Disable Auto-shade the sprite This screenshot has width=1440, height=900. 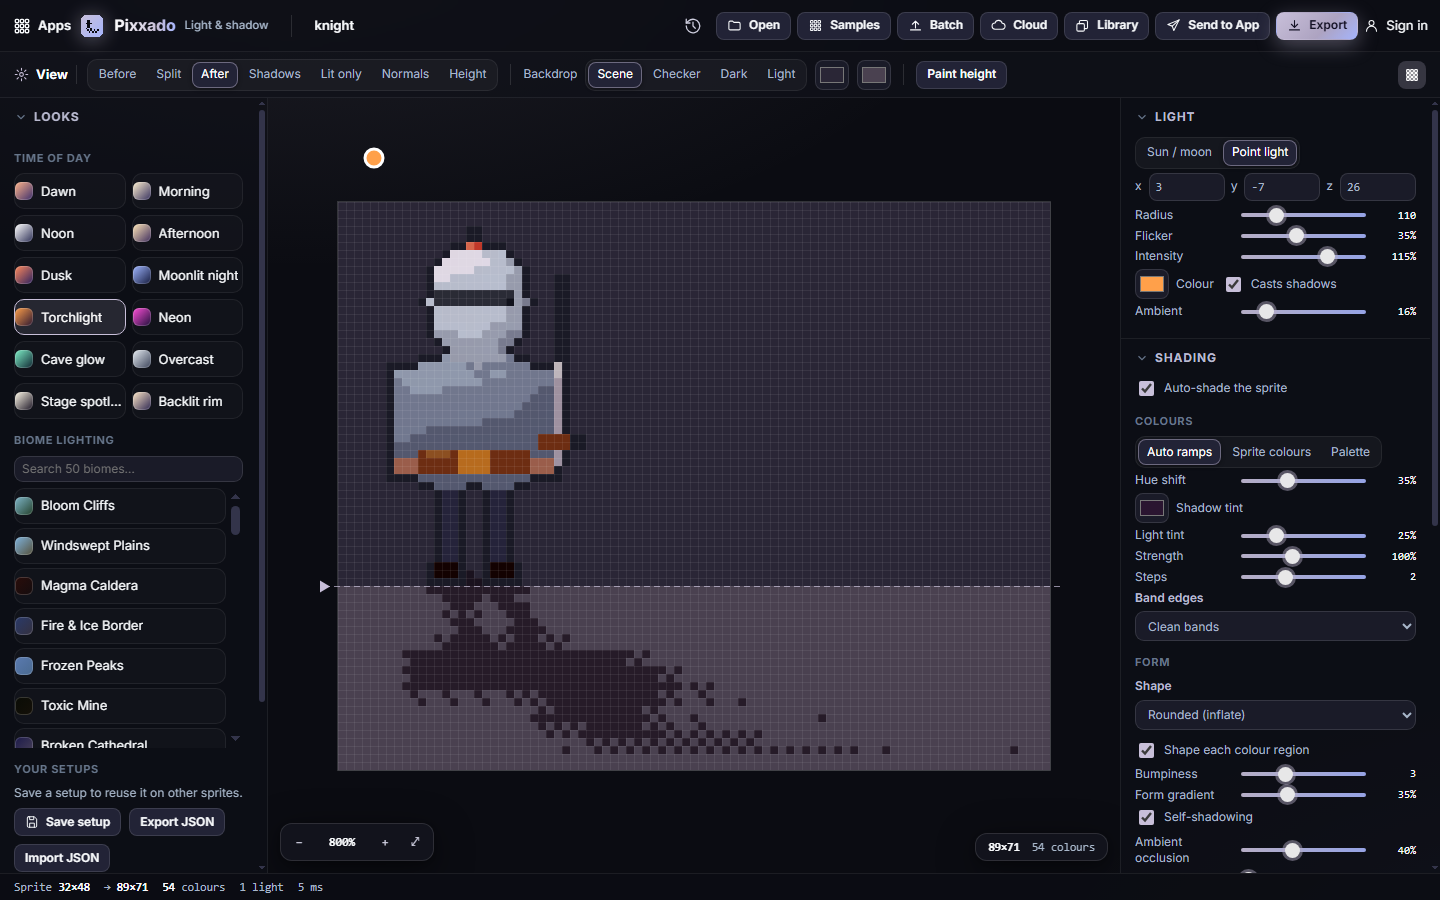(1146, 388)
